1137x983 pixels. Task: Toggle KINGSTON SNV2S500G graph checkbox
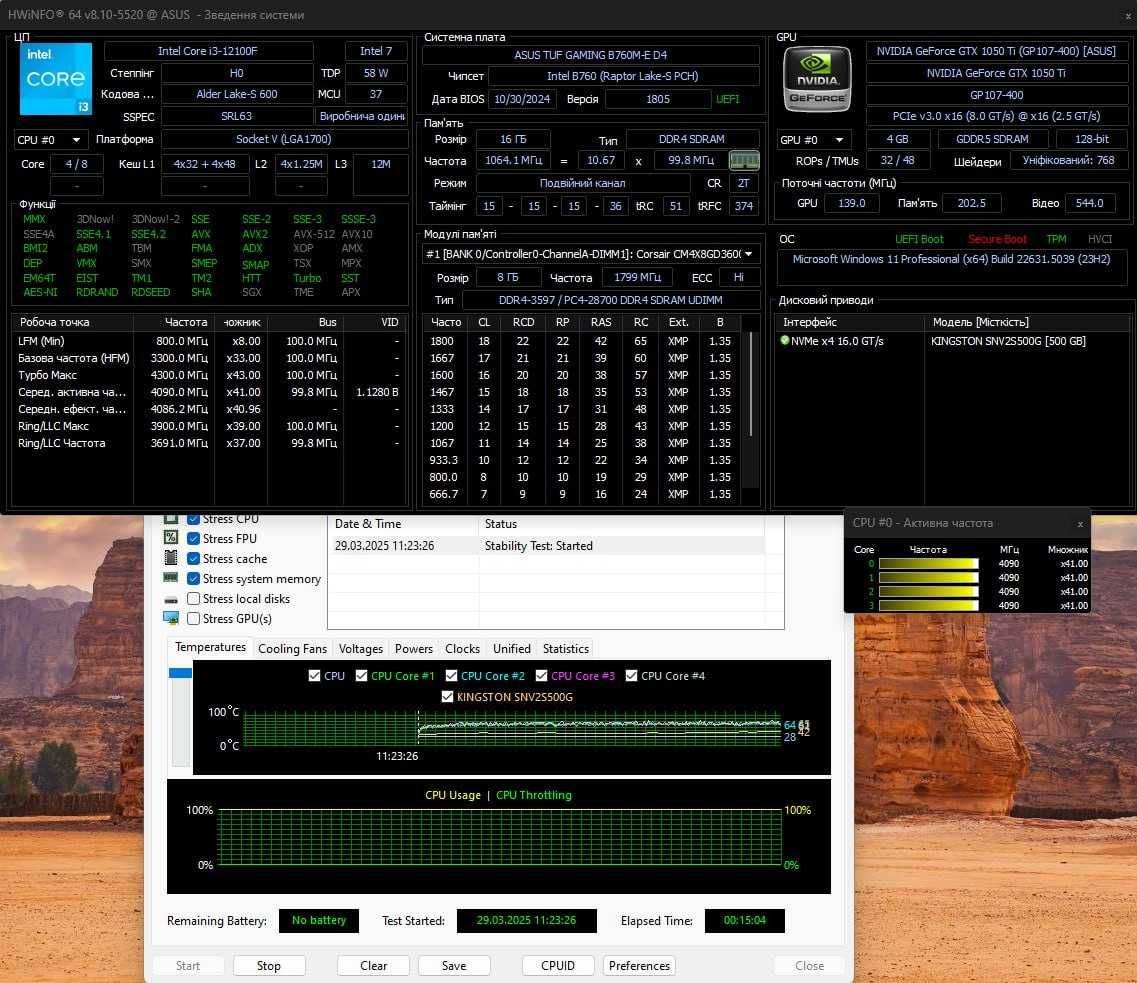(447, 697)
